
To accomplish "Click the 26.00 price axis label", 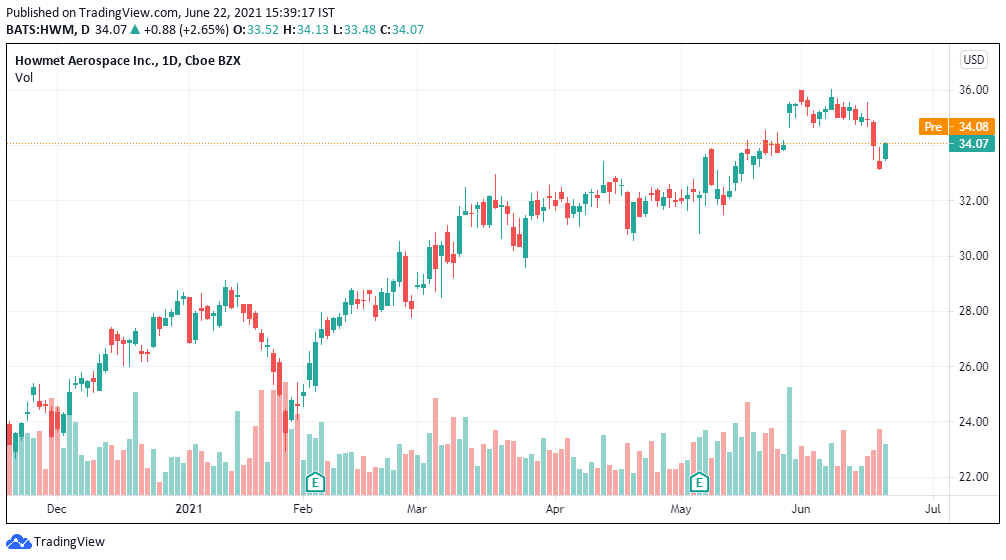I will coord(973,367).
